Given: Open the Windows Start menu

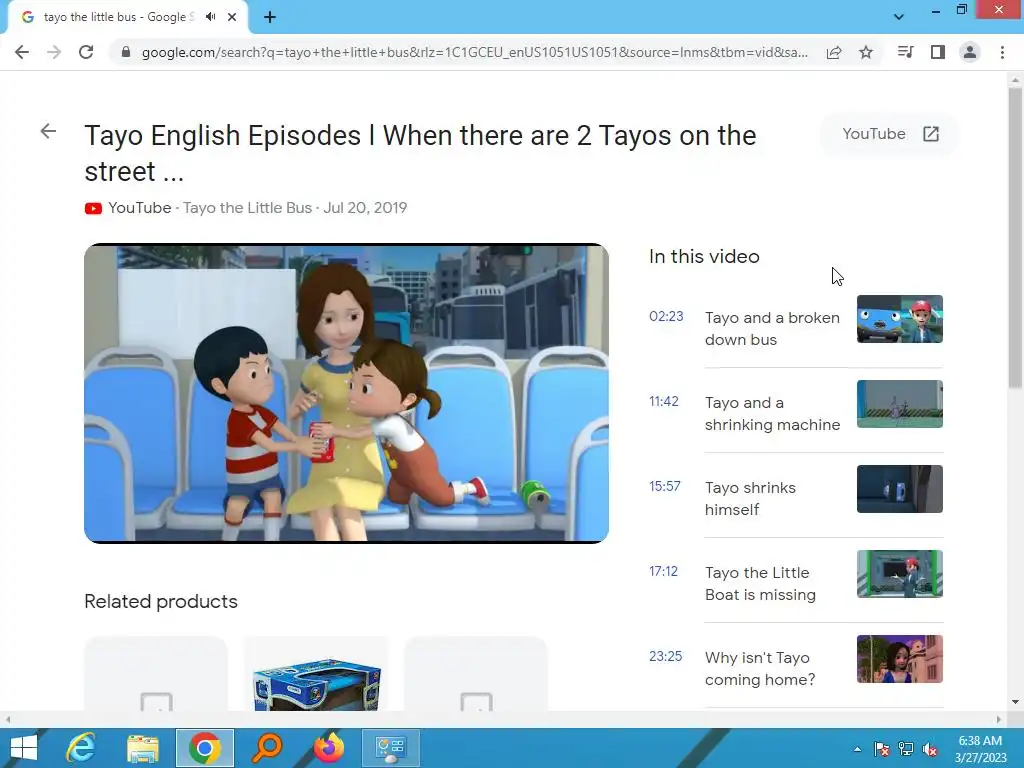Looking at the screenshot, I should [24, 748].
